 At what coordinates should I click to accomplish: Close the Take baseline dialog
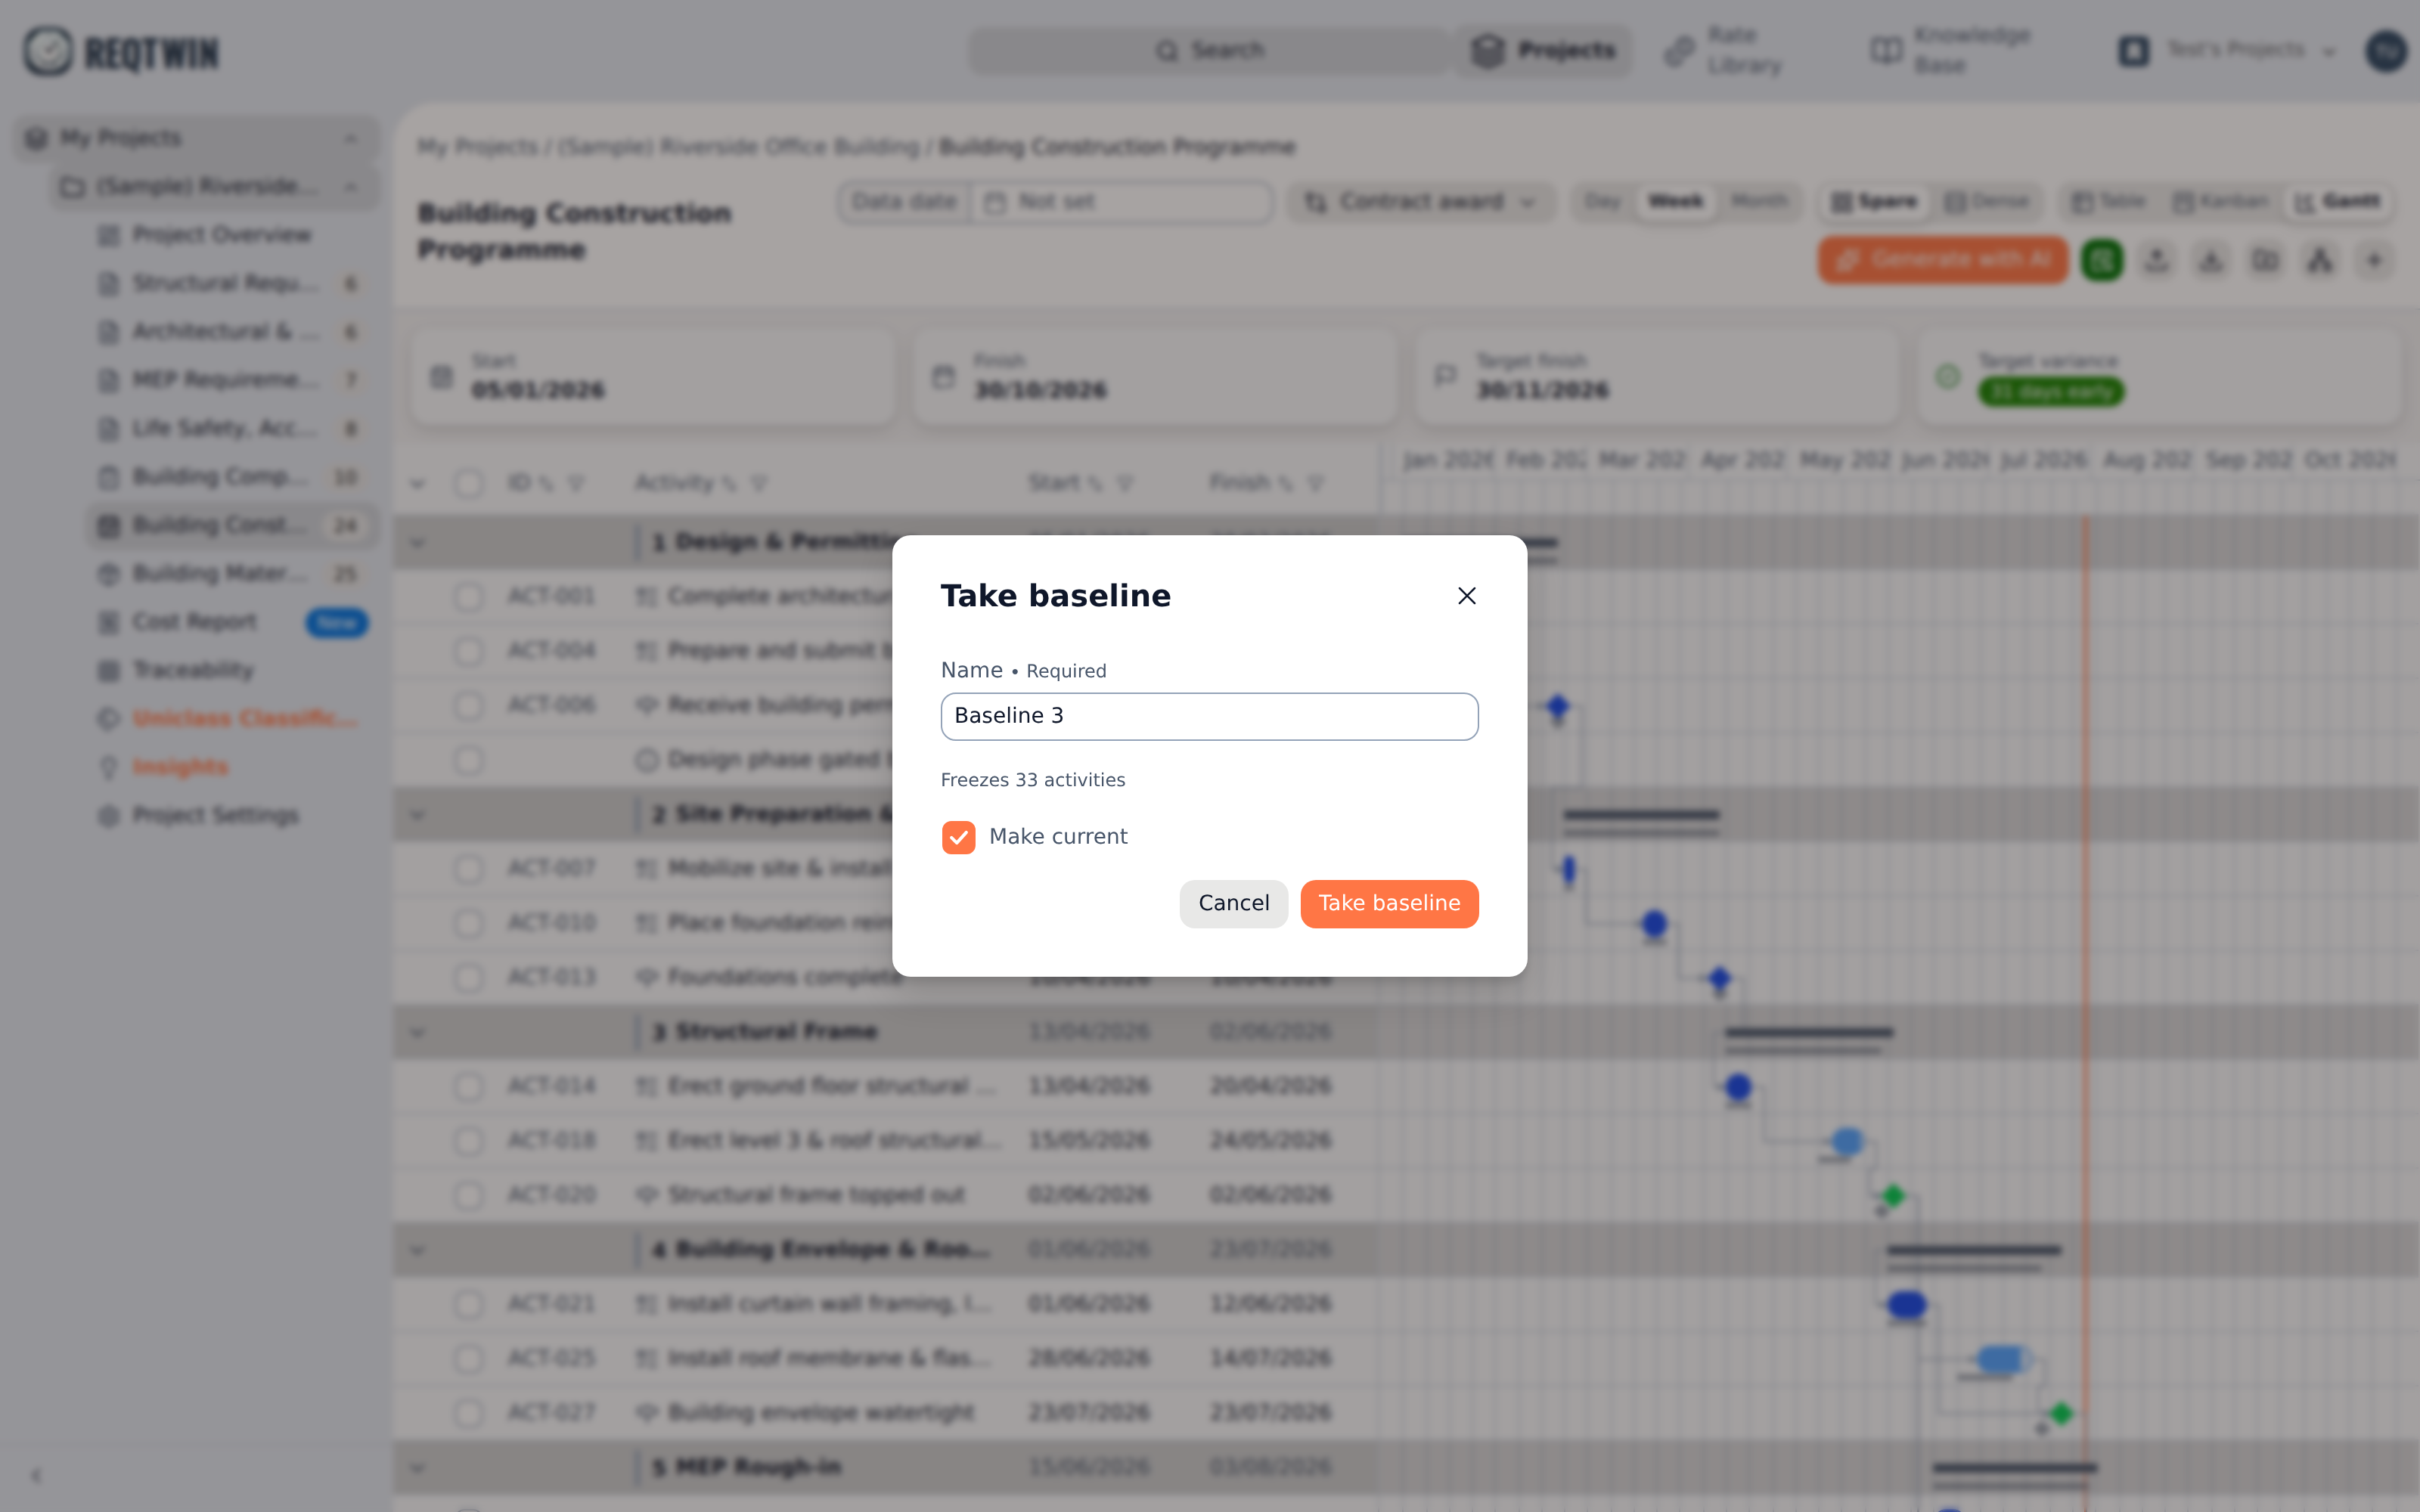point(1466,596)
